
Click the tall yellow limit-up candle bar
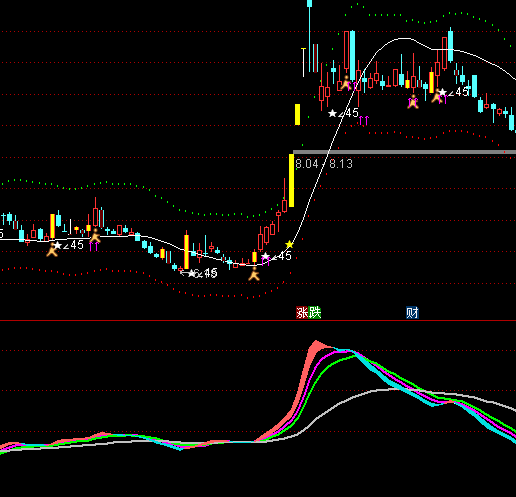click(291, 180)
